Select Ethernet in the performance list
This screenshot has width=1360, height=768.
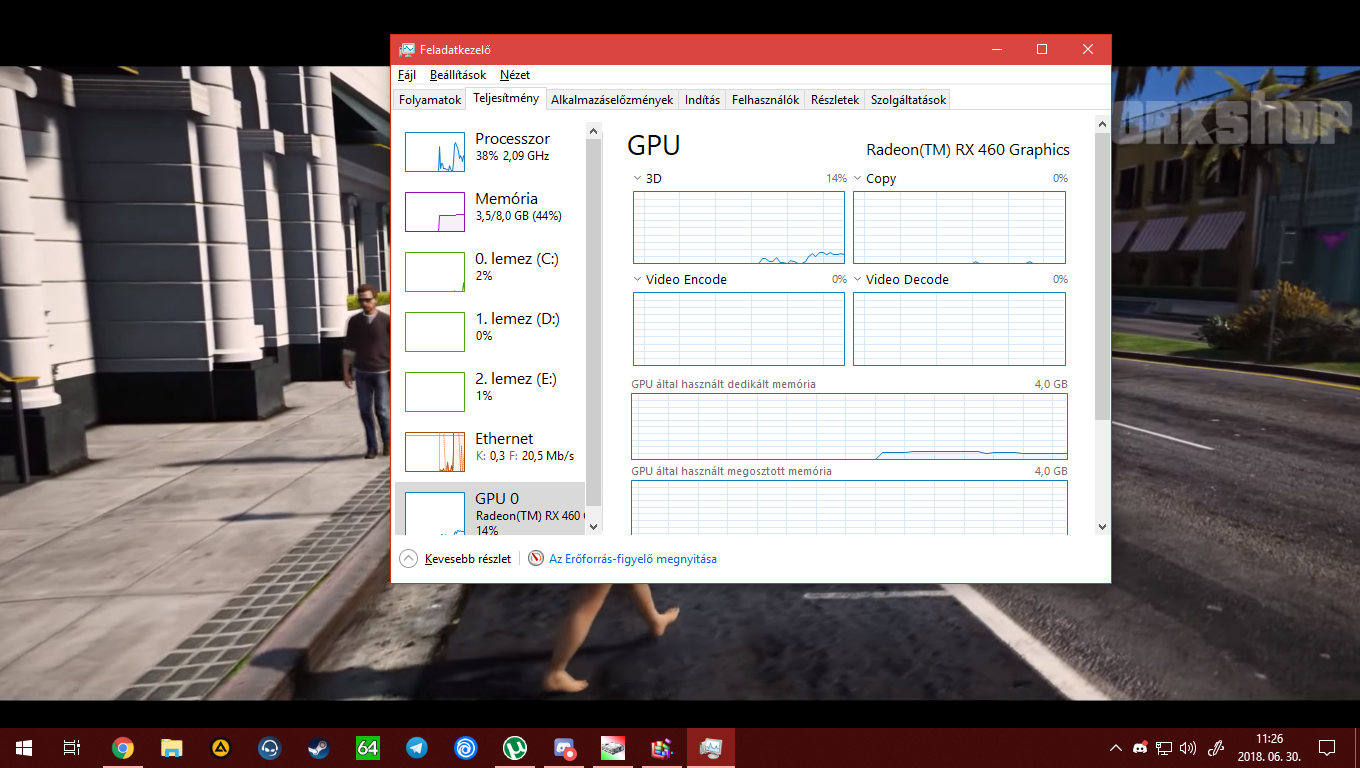tap(490, 451)
